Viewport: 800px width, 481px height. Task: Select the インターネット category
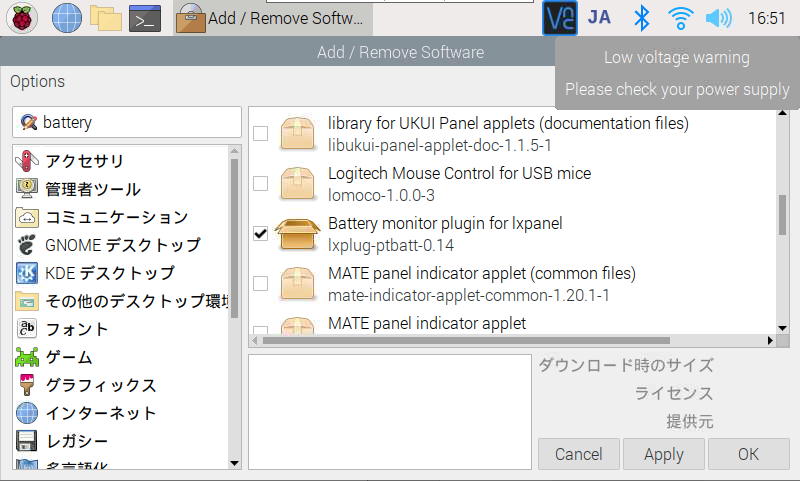click(x=100, y=413)
